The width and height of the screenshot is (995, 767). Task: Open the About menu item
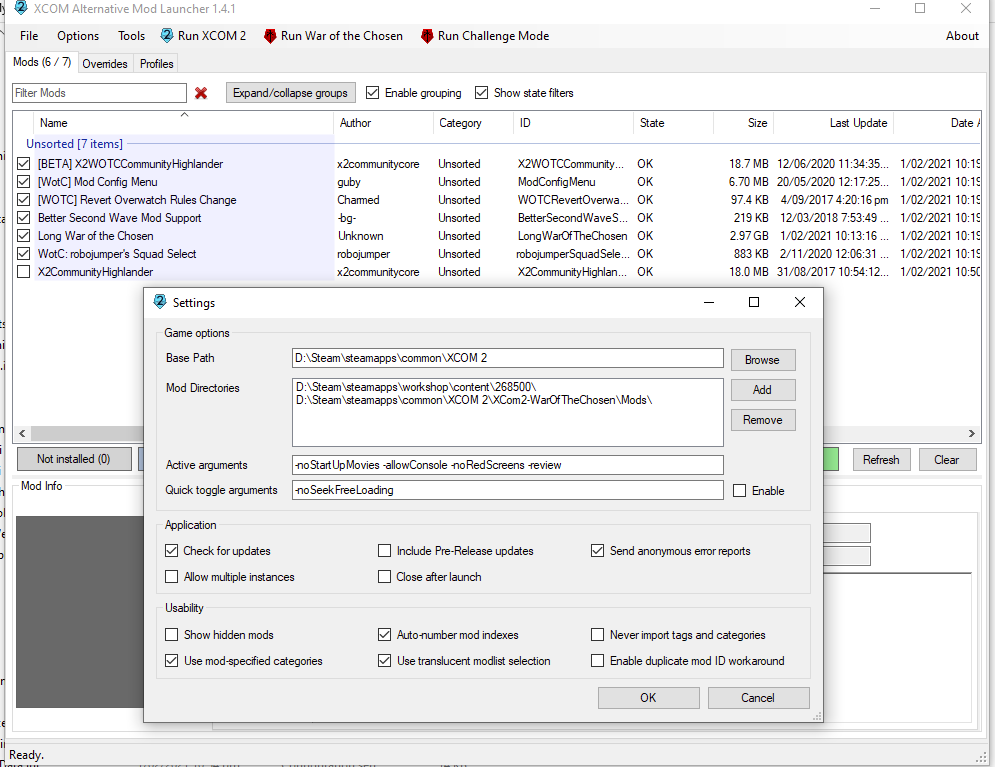tap(962, 36)
